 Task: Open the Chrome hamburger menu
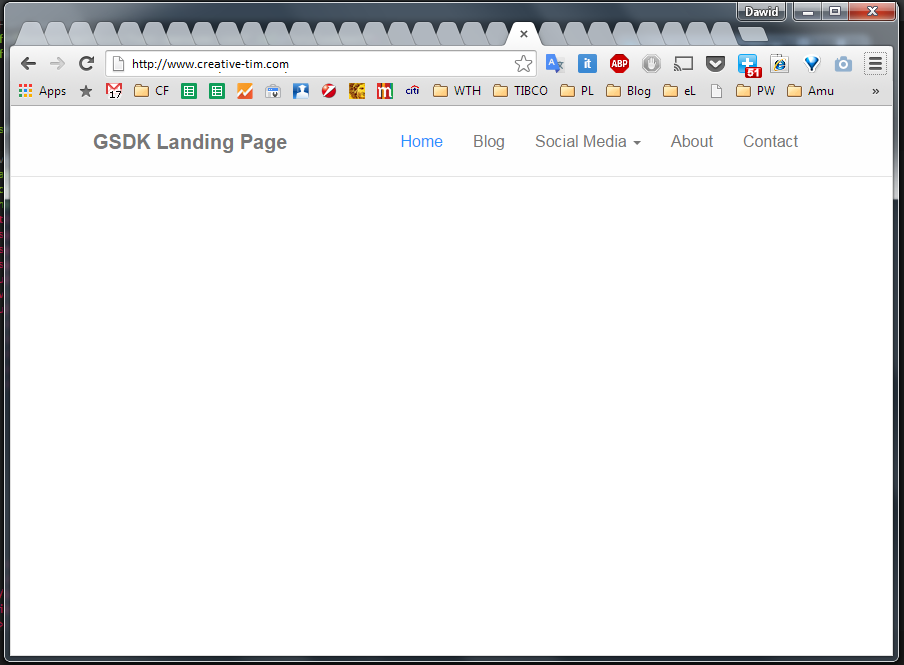(875, 64)
